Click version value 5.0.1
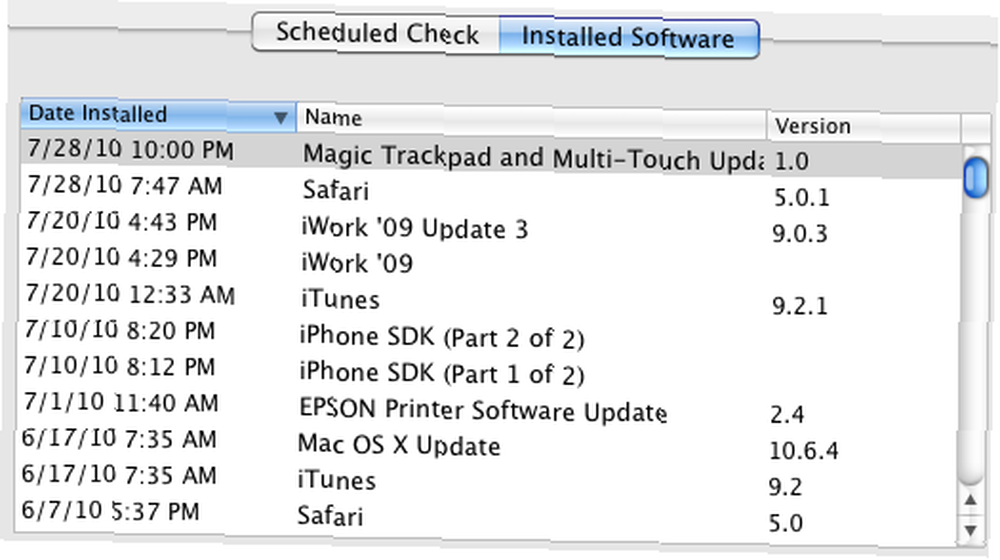 tap(802, 198)
